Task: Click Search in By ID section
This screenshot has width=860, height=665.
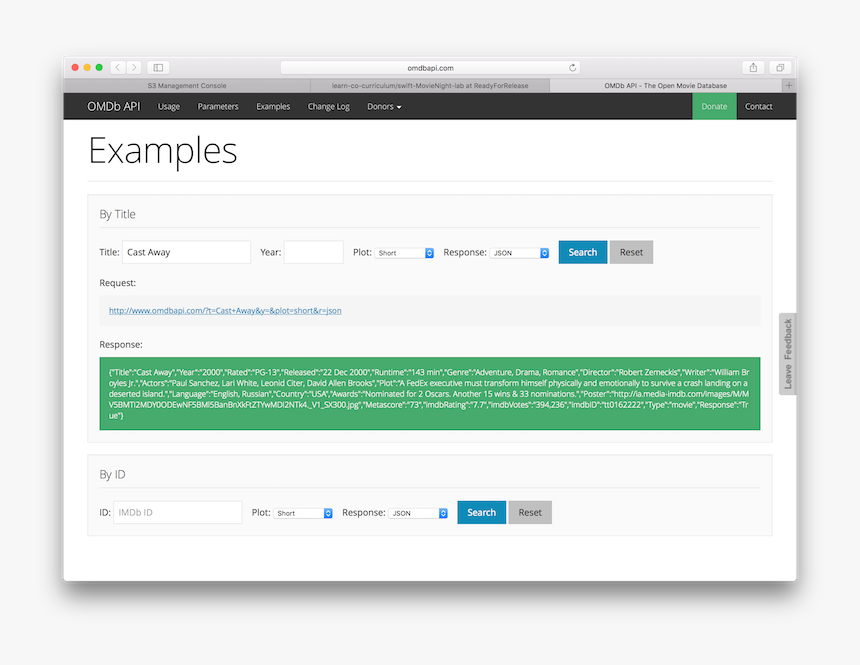Action: (482, 512)
